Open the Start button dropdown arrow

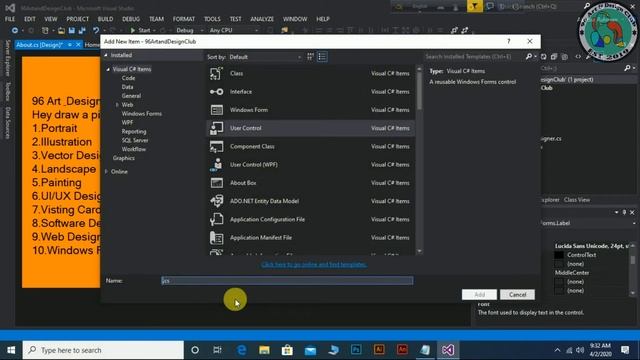pyautogui.click(x=154, y=30)
